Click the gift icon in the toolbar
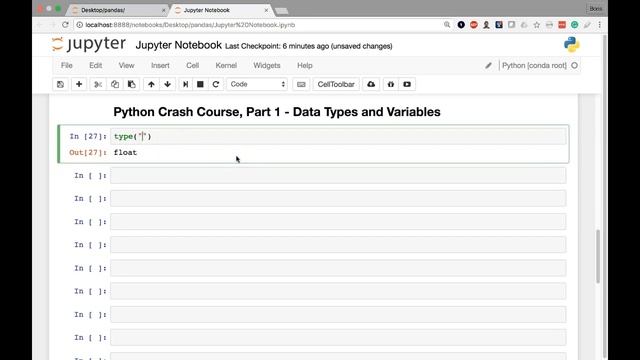The image size is (640, 360). click(391, 84)
